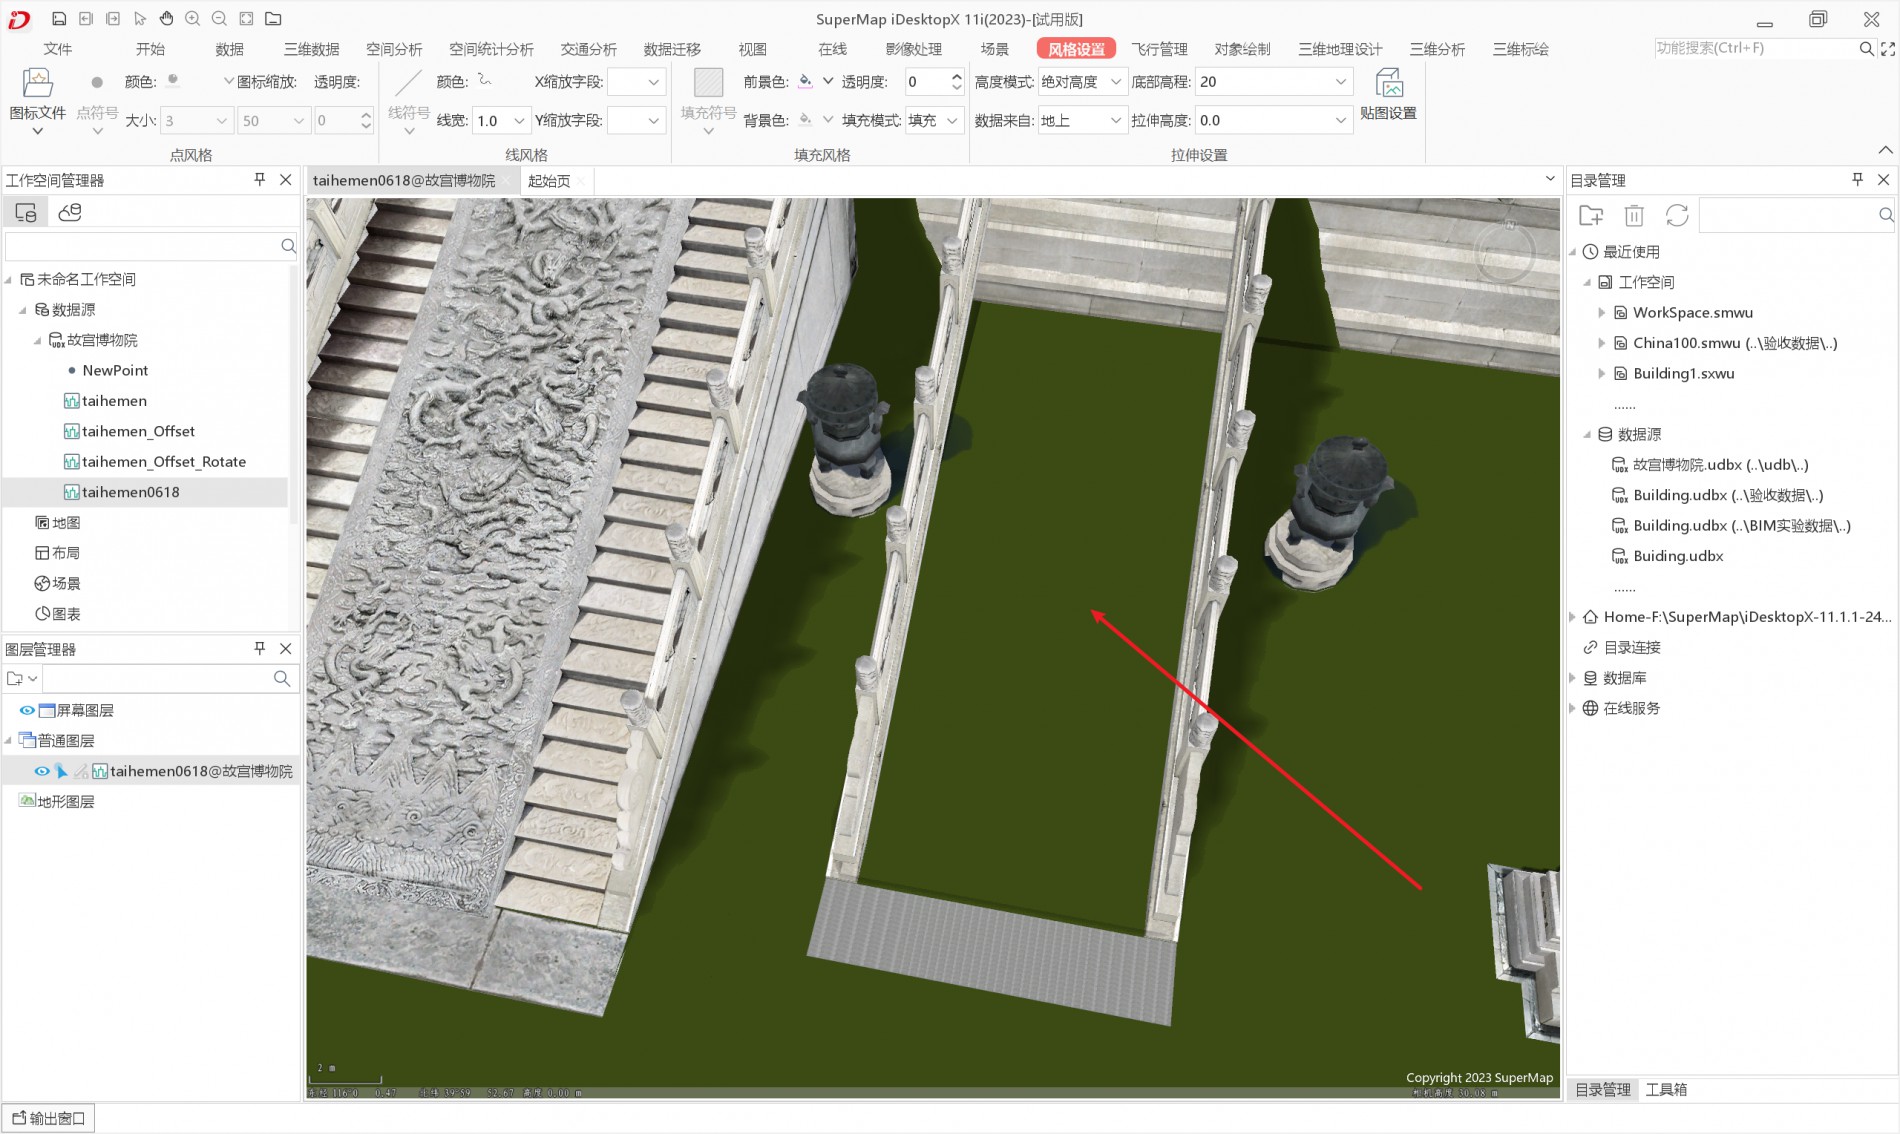Select the 地形图层 entry
This screenshot has width=1900, height=1134.
click(x=65, y=801)
